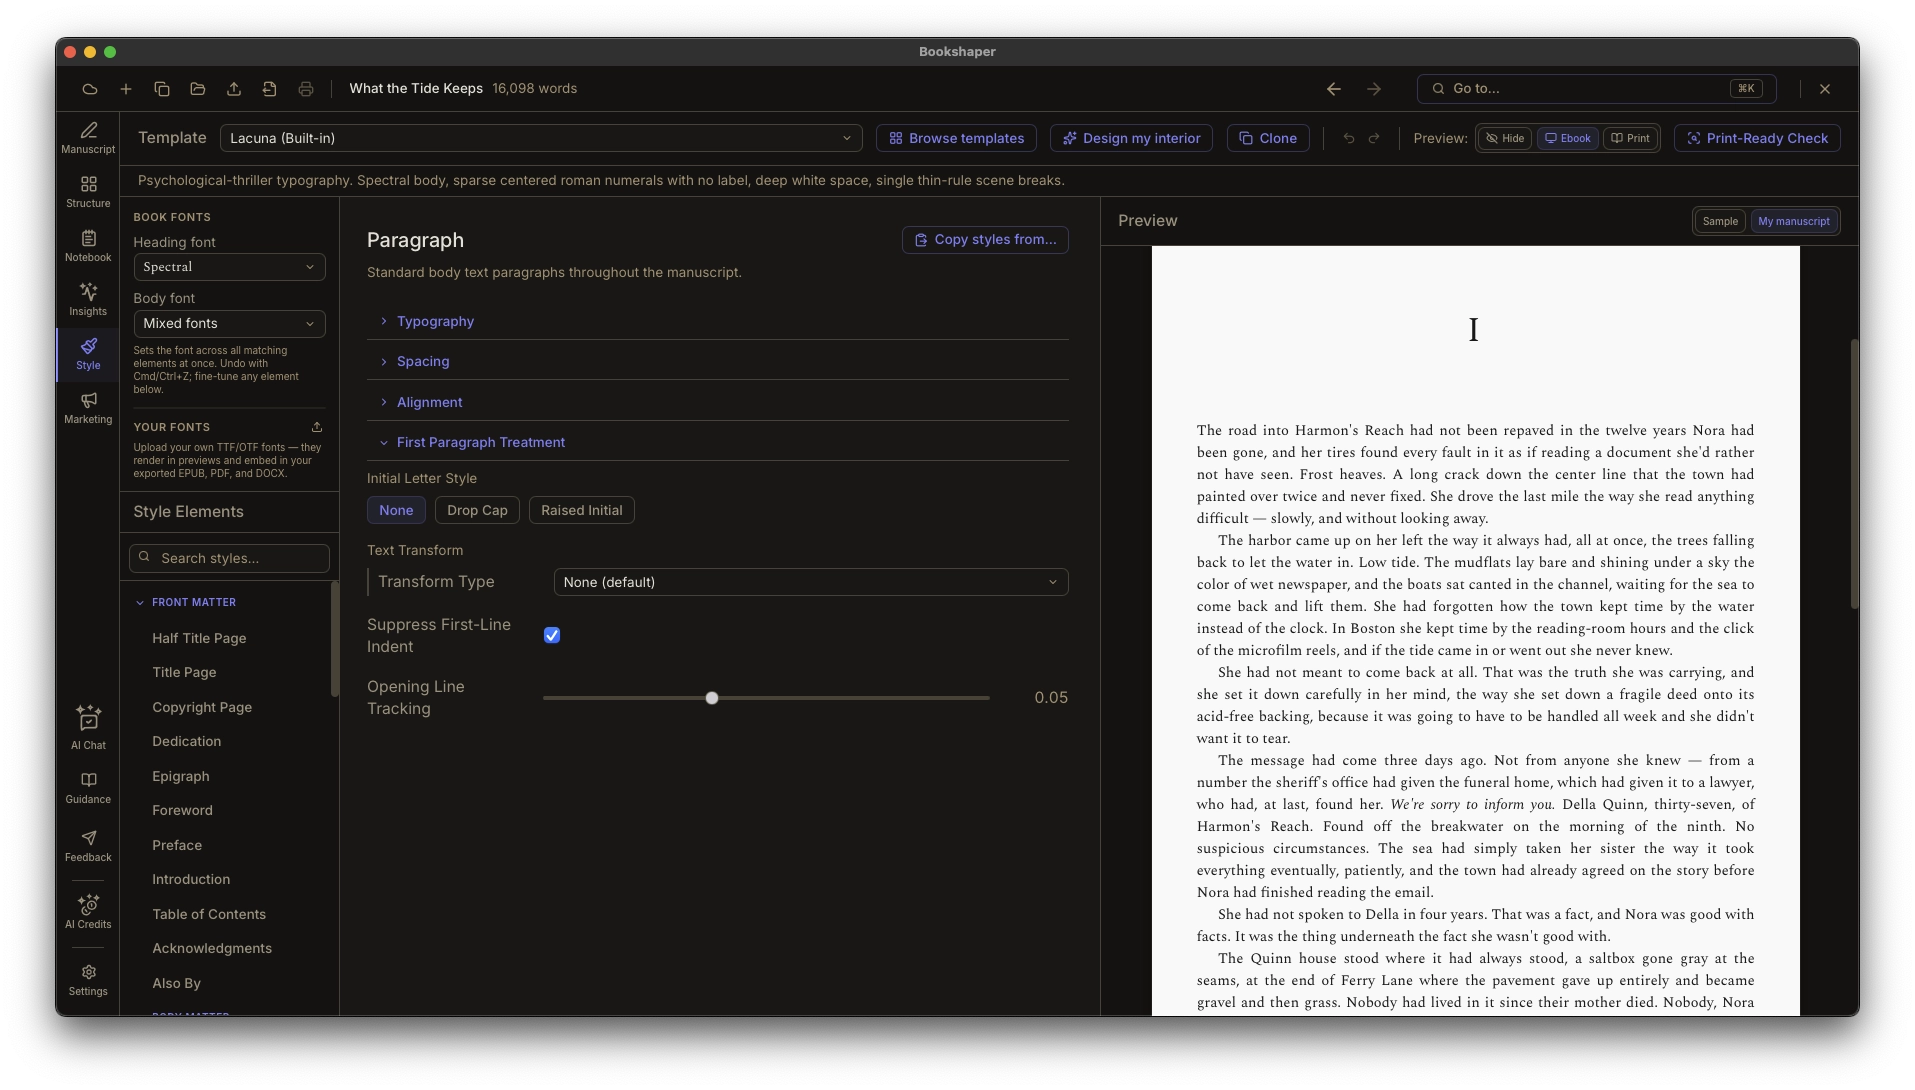Screen dimensions: 1915x1090
Task: Select the Style sidebar section
Action: (x=88, y=354)
